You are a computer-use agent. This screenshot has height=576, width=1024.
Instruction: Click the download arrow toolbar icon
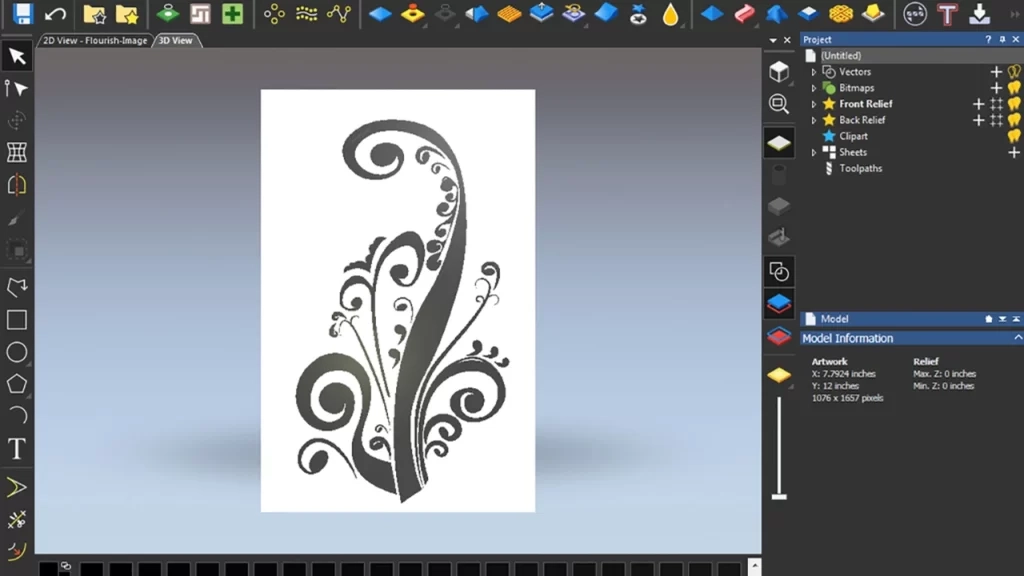coord(980,14)
